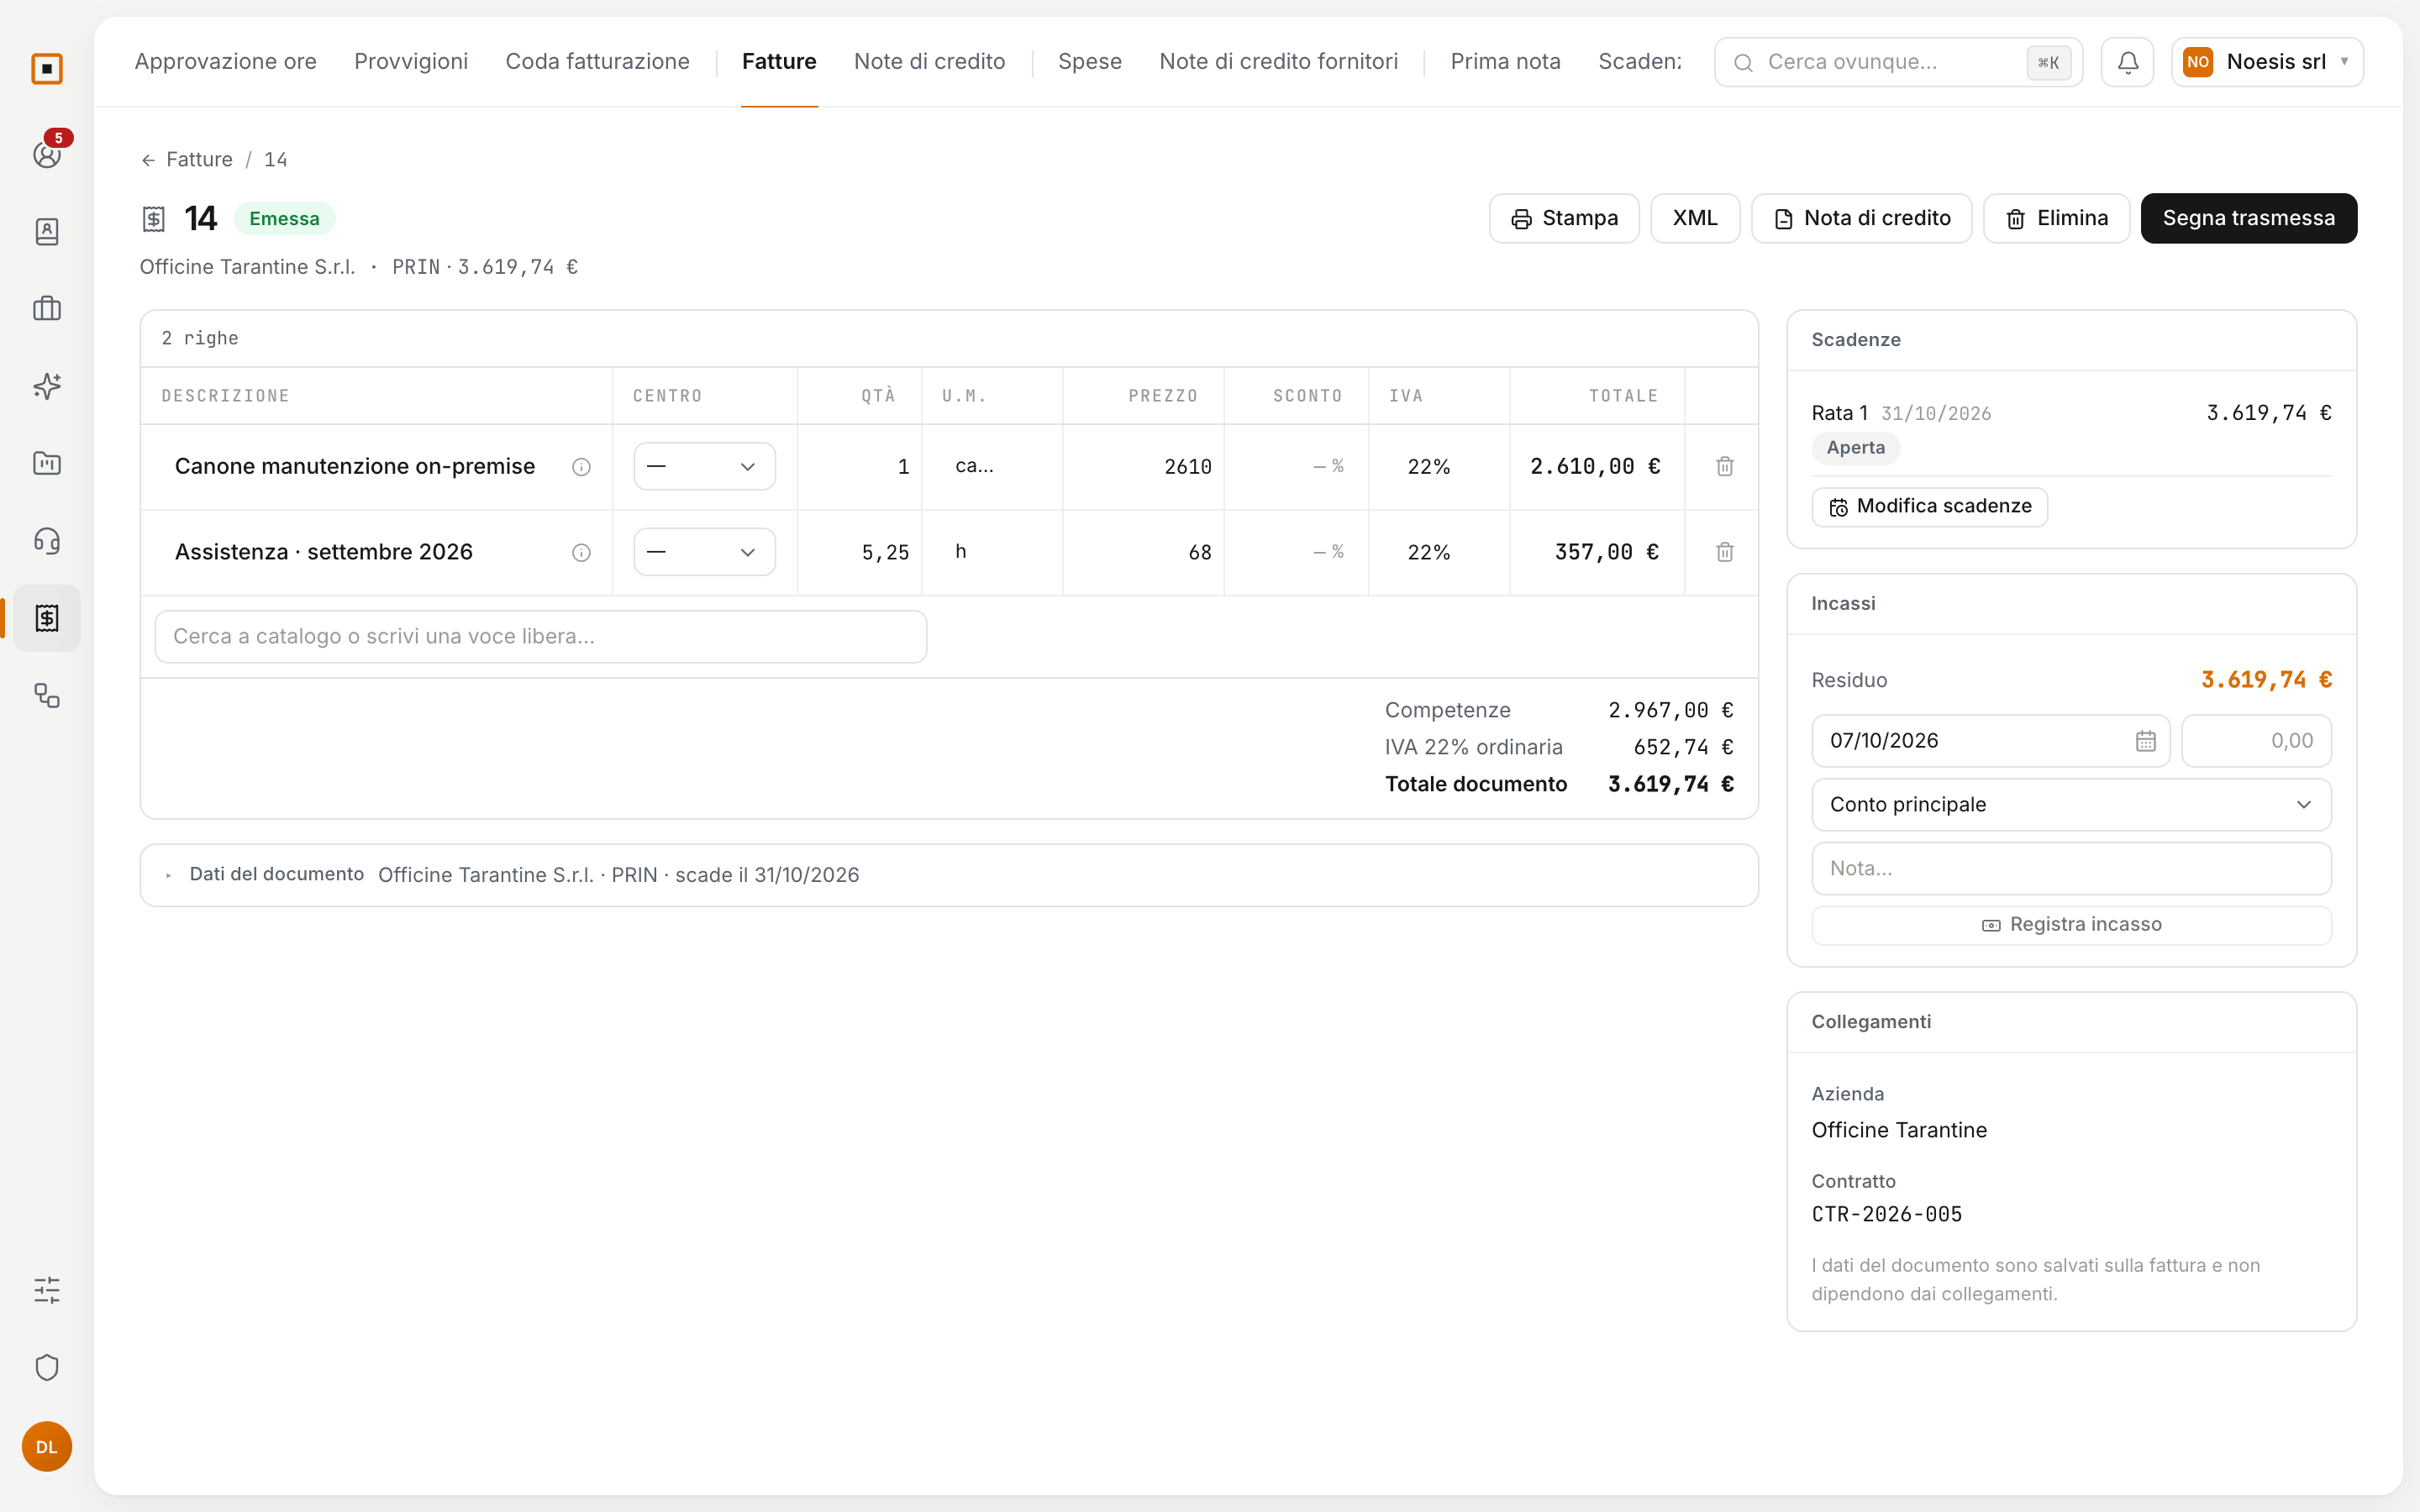
Task: Open the Centro dropdown for the Assistenza row
Action: pos(704,552)
